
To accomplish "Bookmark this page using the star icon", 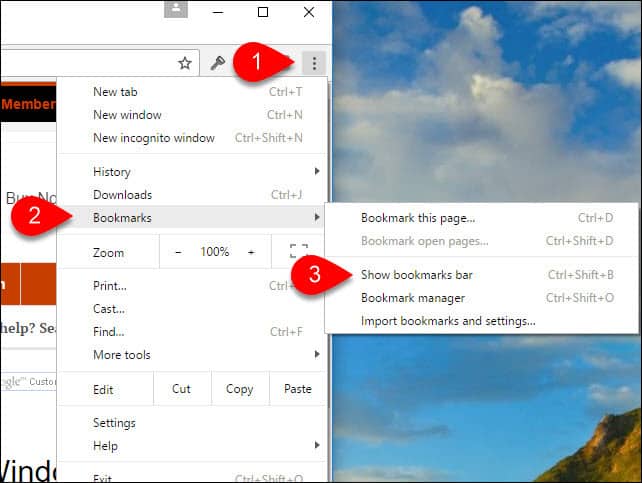I will pyautogui.click(x=185, y=63).
